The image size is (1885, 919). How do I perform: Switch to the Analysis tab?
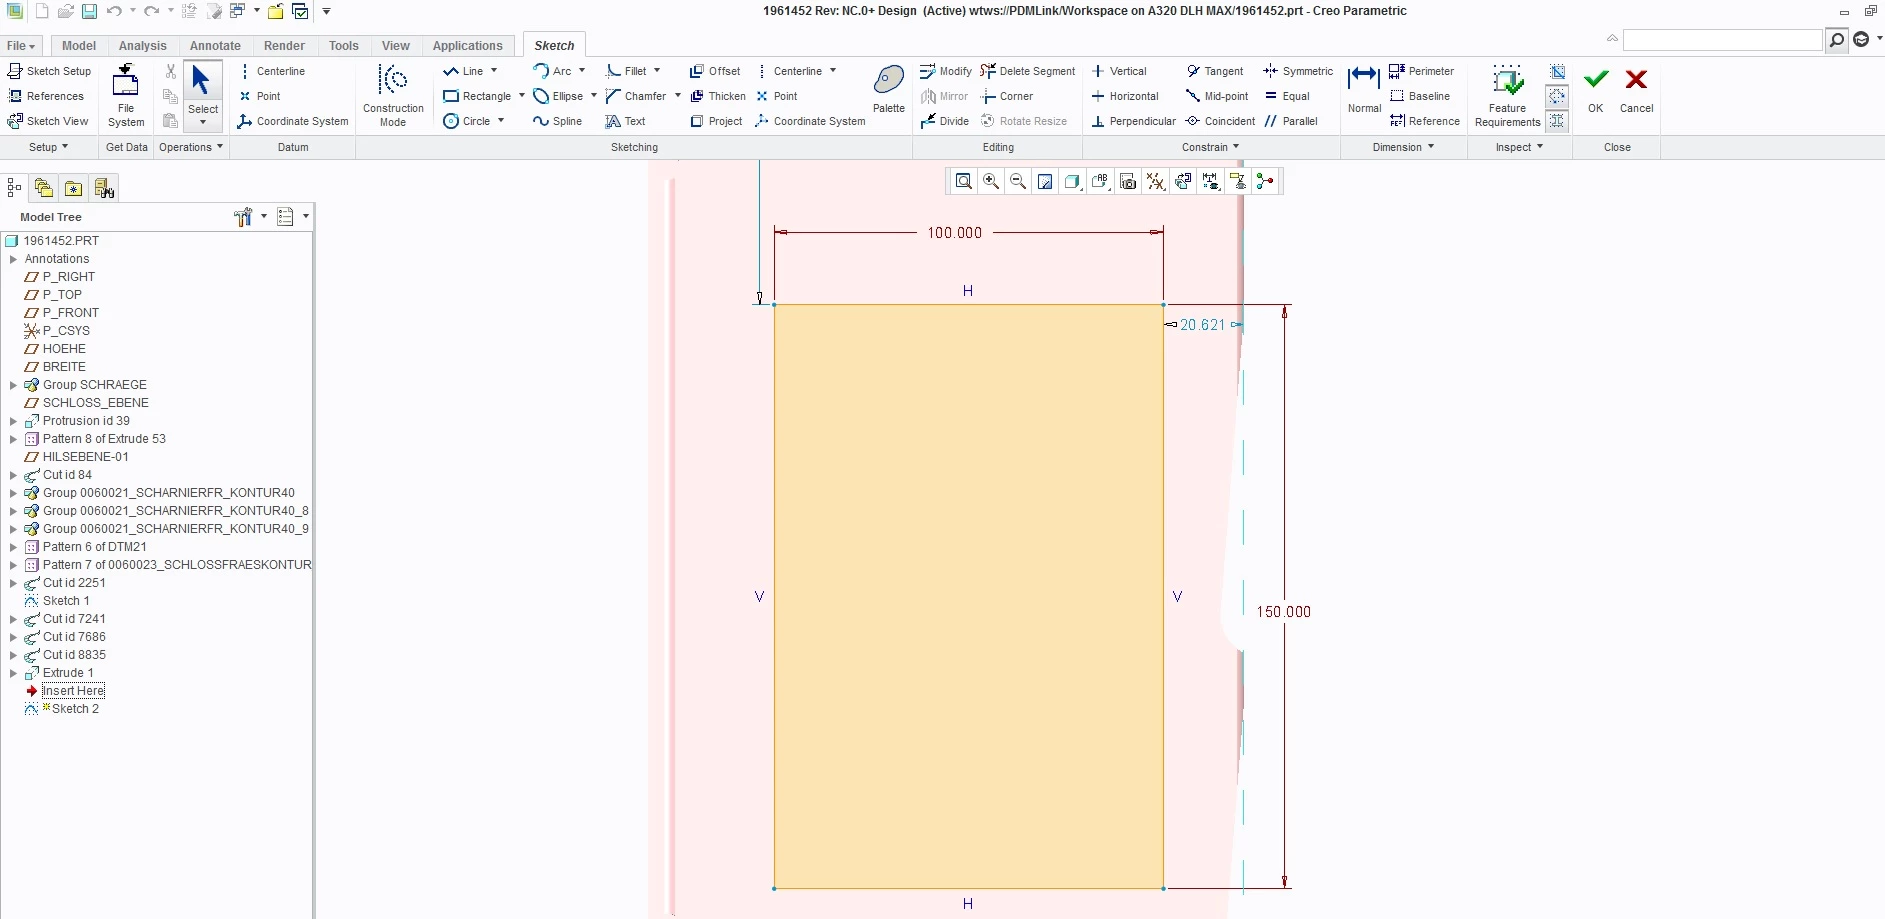[x=143, y=46]
